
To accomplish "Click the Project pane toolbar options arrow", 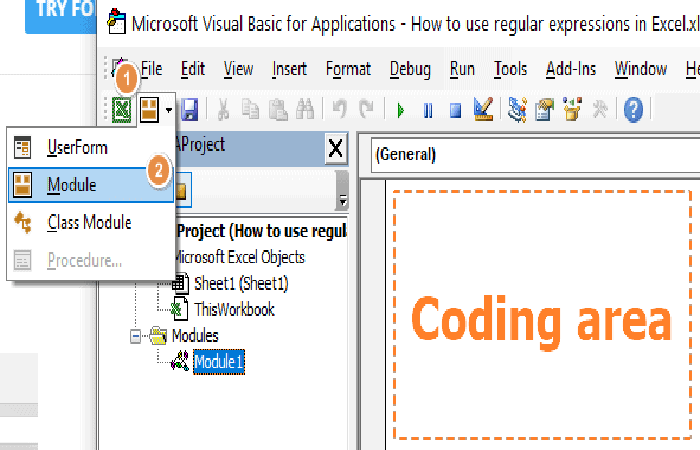I will click(x=342, y=200).
